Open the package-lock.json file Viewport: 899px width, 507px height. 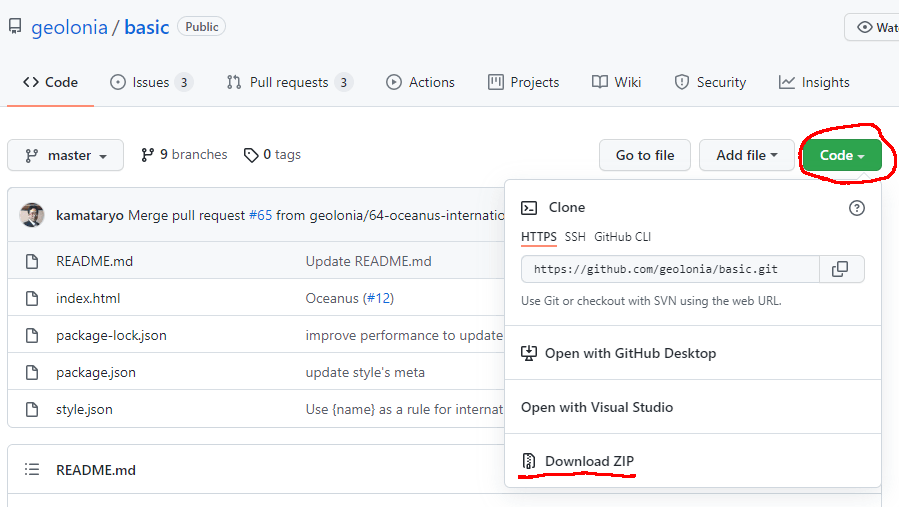tap(111, 335)
